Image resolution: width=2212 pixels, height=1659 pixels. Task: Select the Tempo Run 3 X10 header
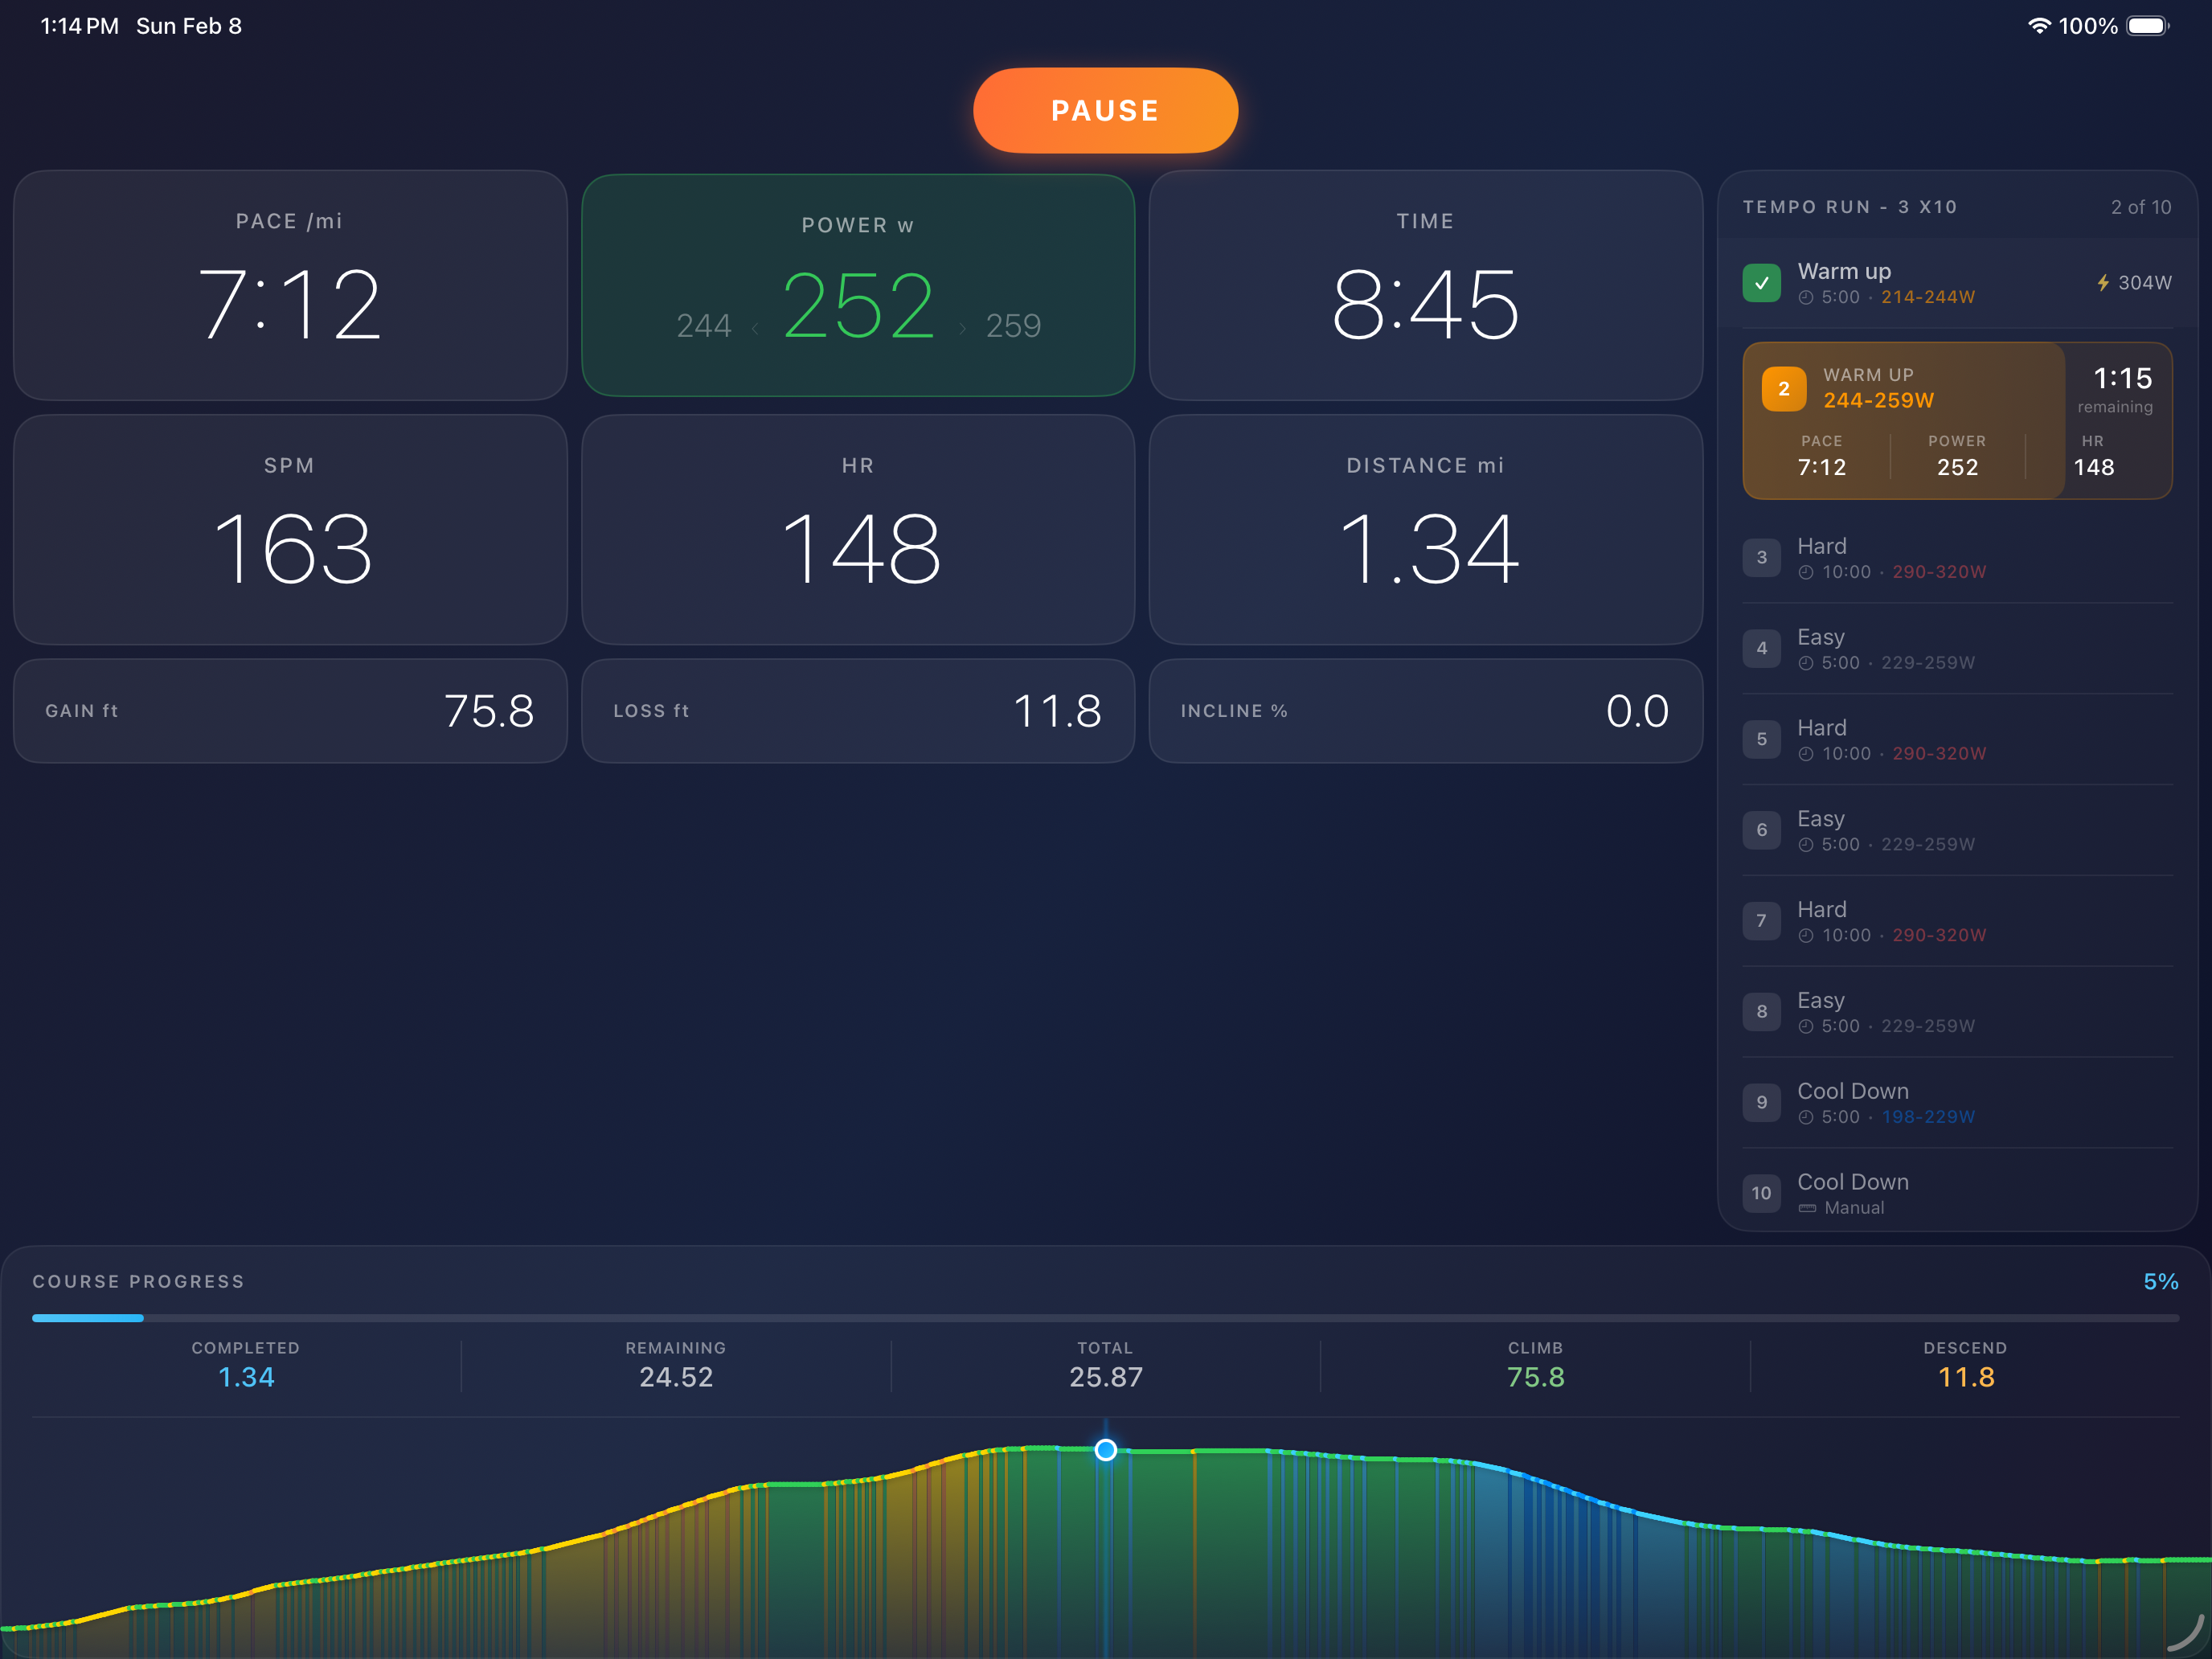tap(1850, 207)
